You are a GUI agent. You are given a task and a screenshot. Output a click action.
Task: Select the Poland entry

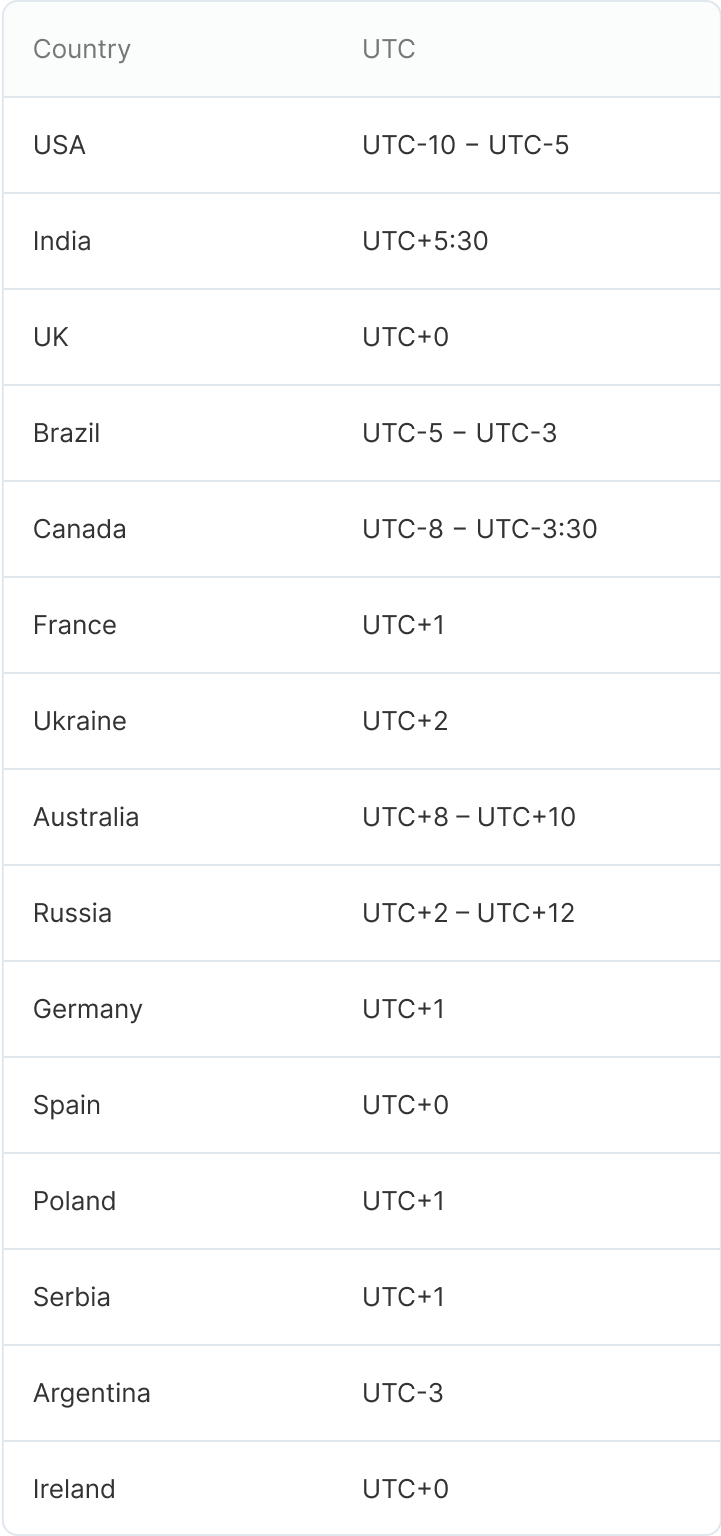[x=75, y=1201]
